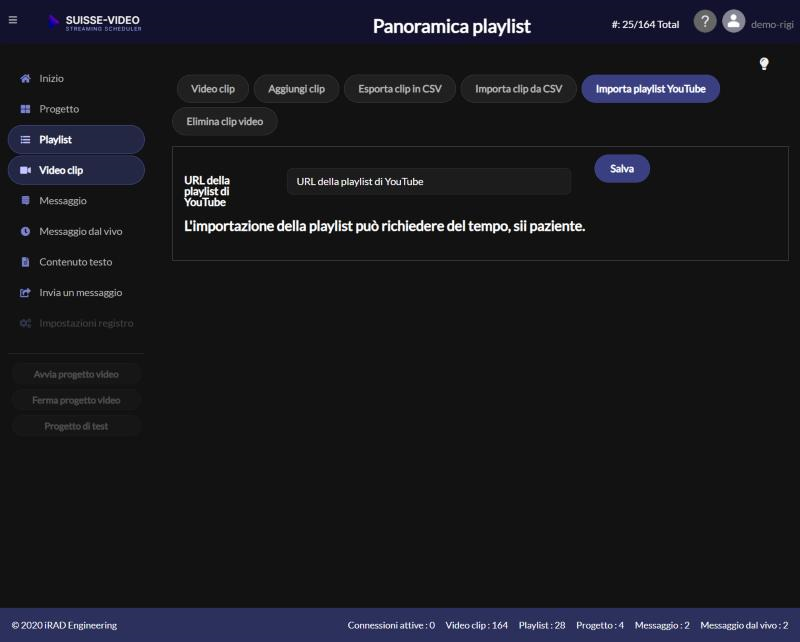The image size is (800, 642).
Task: Click the document icon beside Contenuto testo
Action: pos(25,262)
